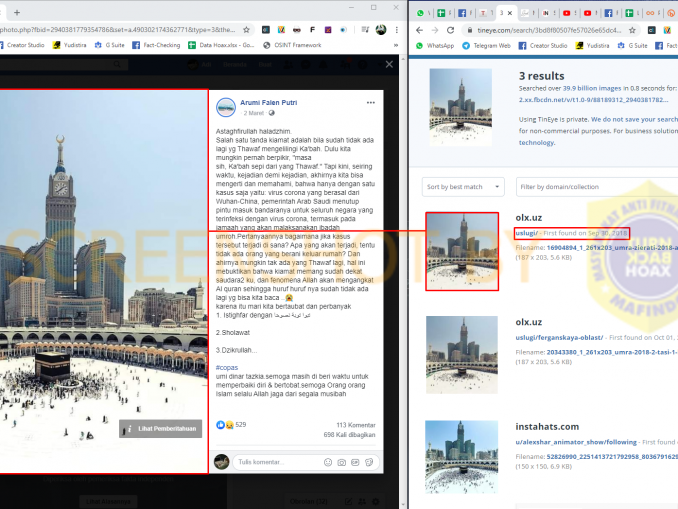Screen dimensions: 678x509
Task: Switch to second YouTube tab in right browser
Action: [x=587, y=13]
